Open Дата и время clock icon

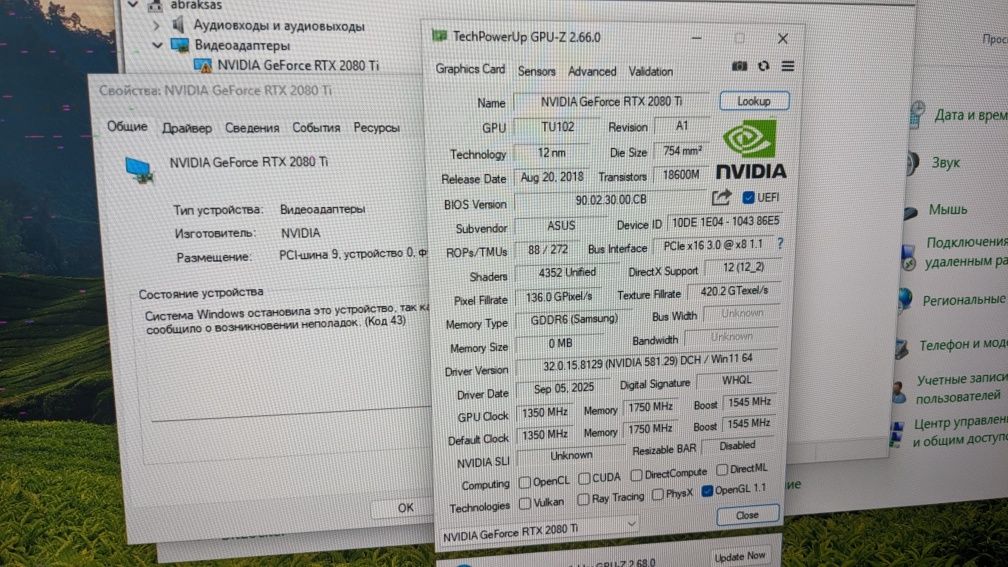click(x=917, y=114)
